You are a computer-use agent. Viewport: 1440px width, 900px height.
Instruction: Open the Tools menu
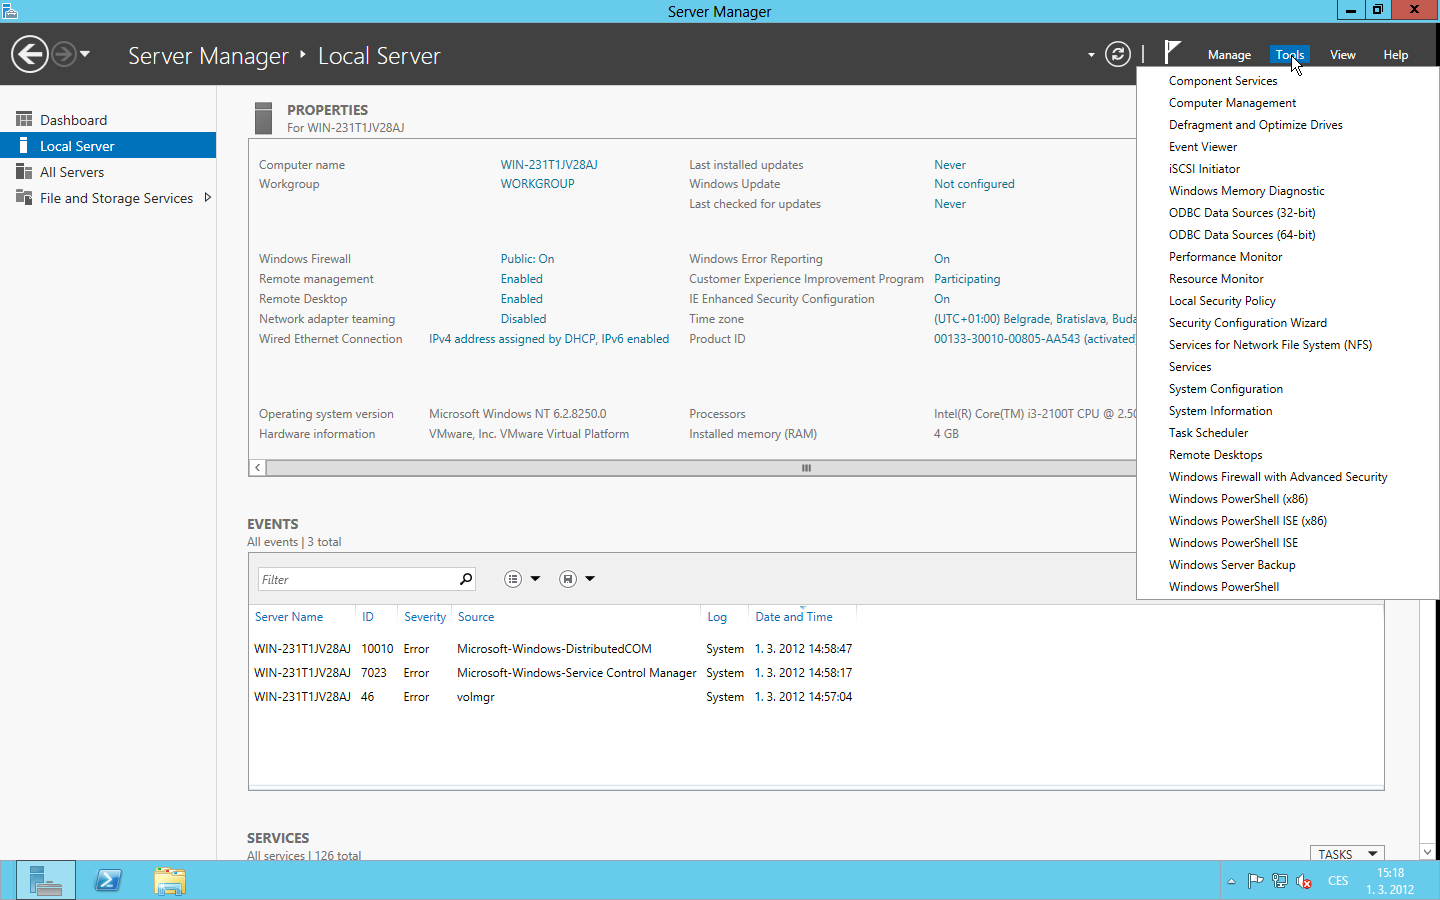coord(1289,55)
